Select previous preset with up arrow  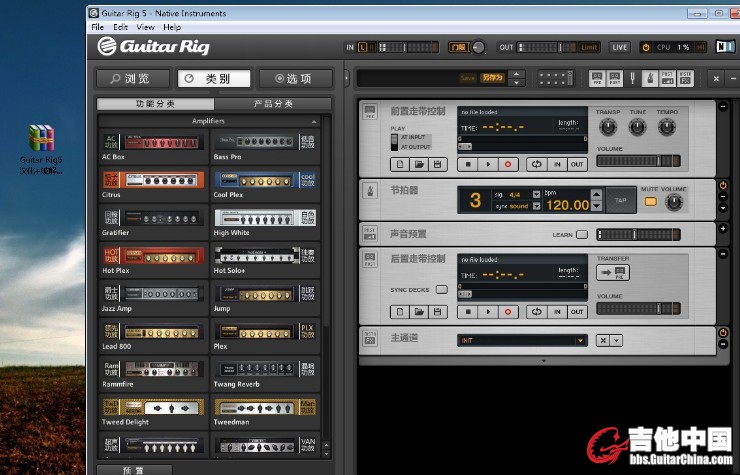[x=517, y=74]
